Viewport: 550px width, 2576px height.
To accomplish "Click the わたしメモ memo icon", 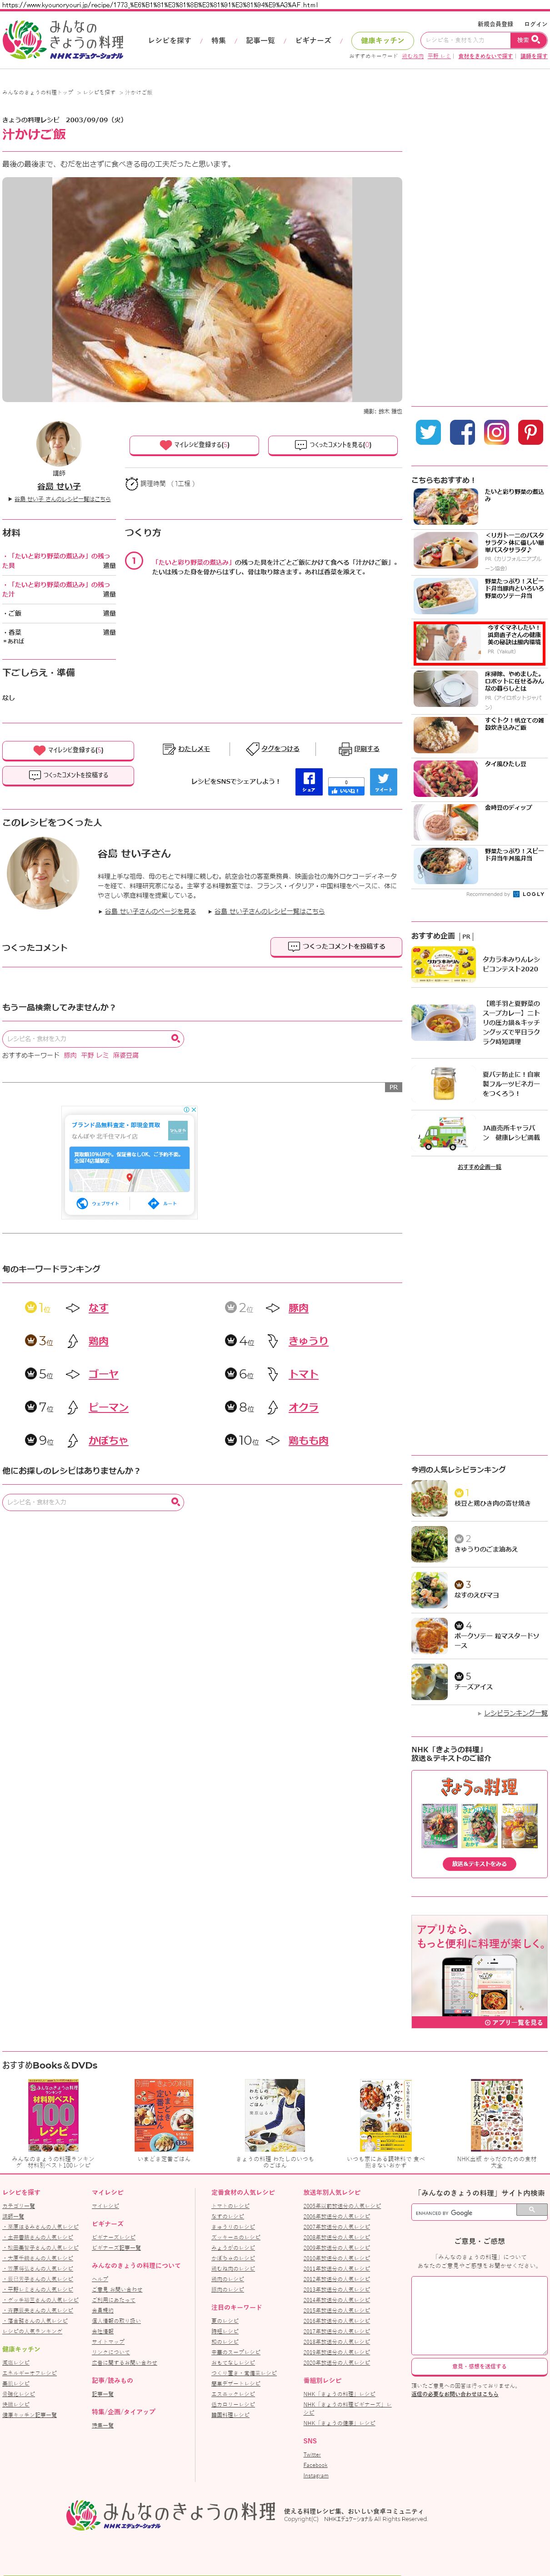I will pos(169,749).
